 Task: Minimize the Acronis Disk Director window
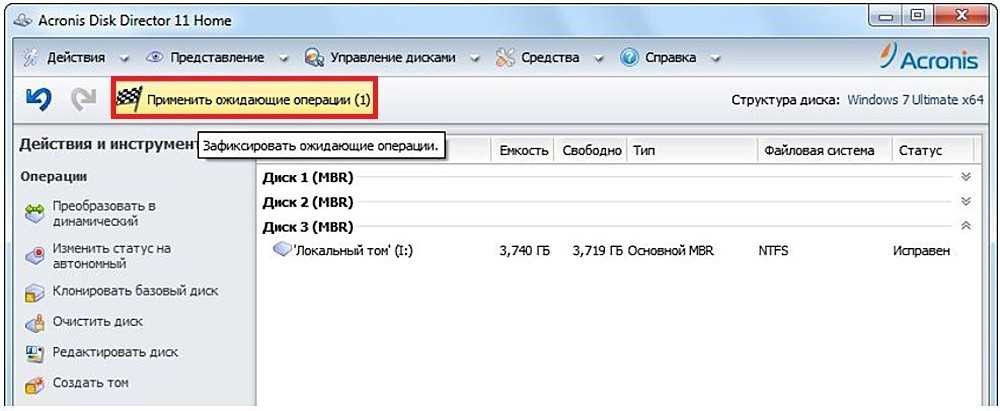[x=887, y=15]
